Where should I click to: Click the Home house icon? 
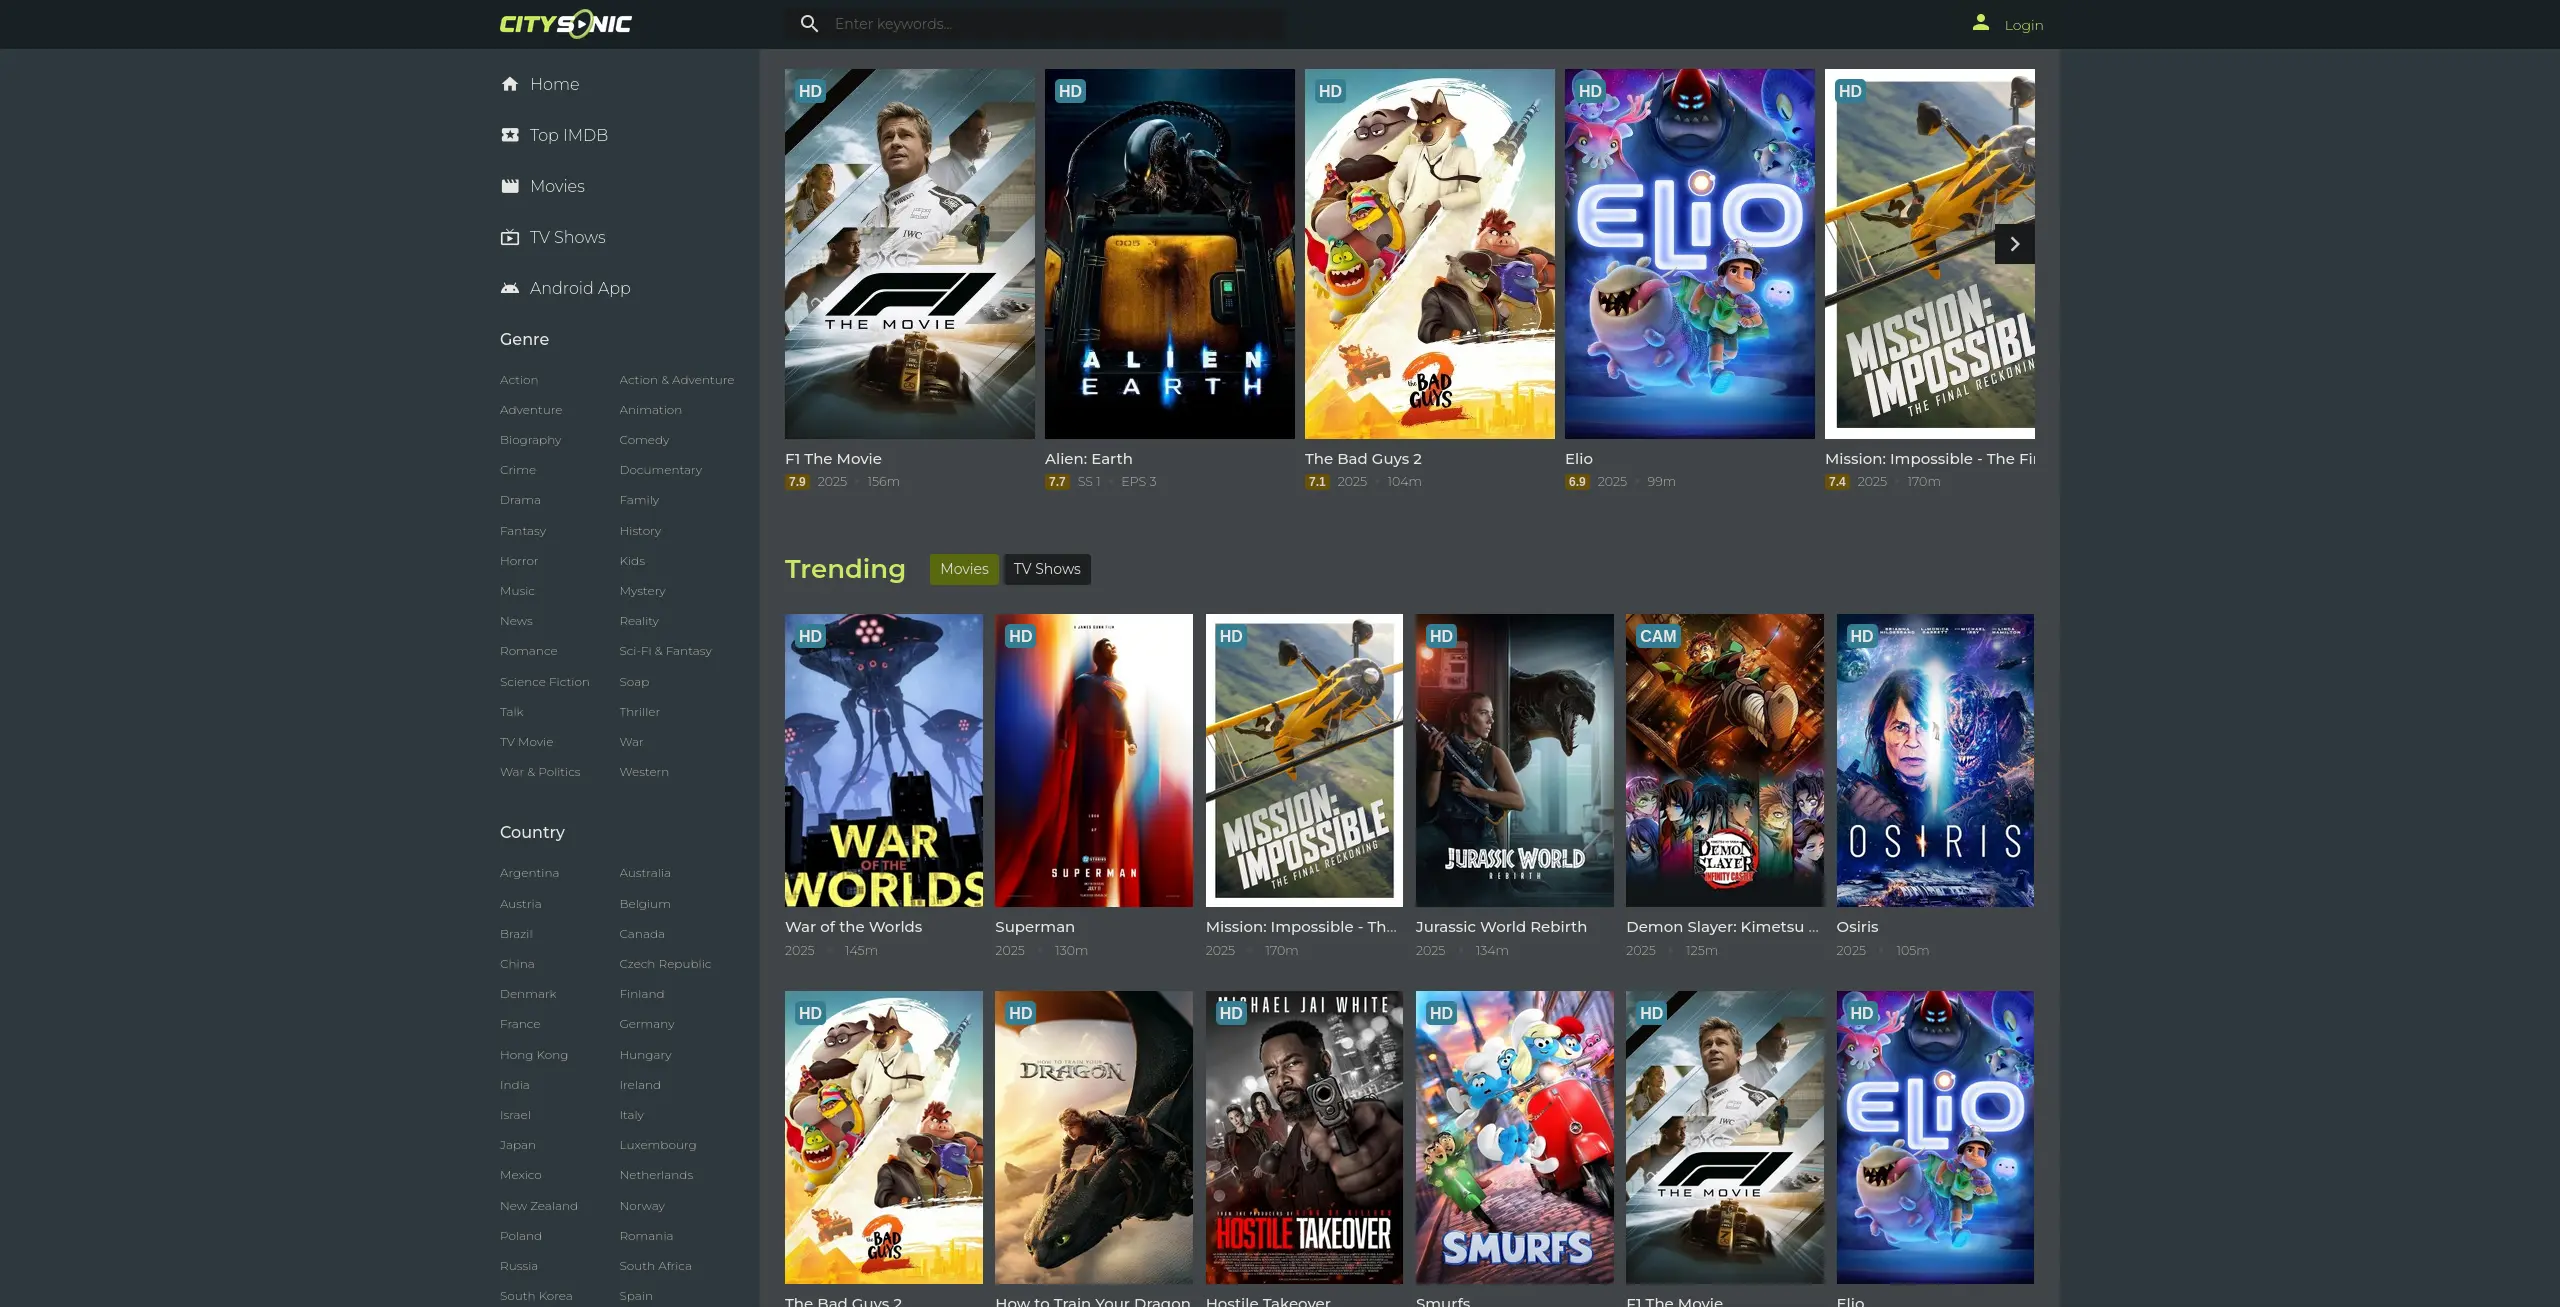(x=510, y=84)
